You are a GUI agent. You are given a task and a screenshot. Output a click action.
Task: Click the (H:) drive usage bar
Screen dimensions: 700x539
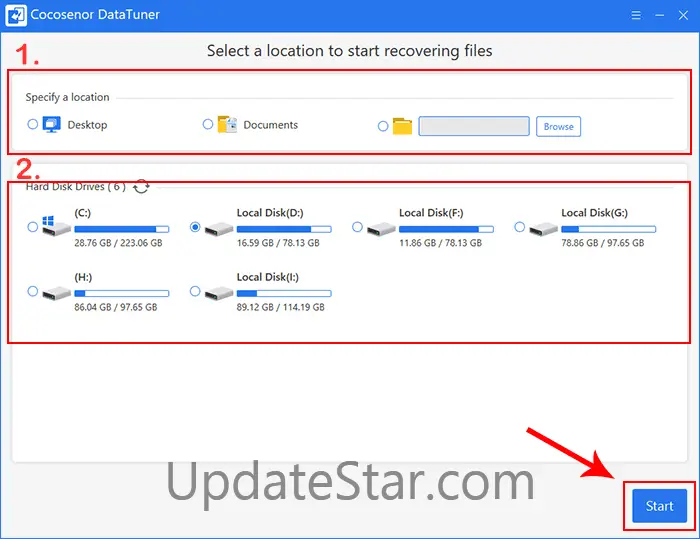[122, 293]
